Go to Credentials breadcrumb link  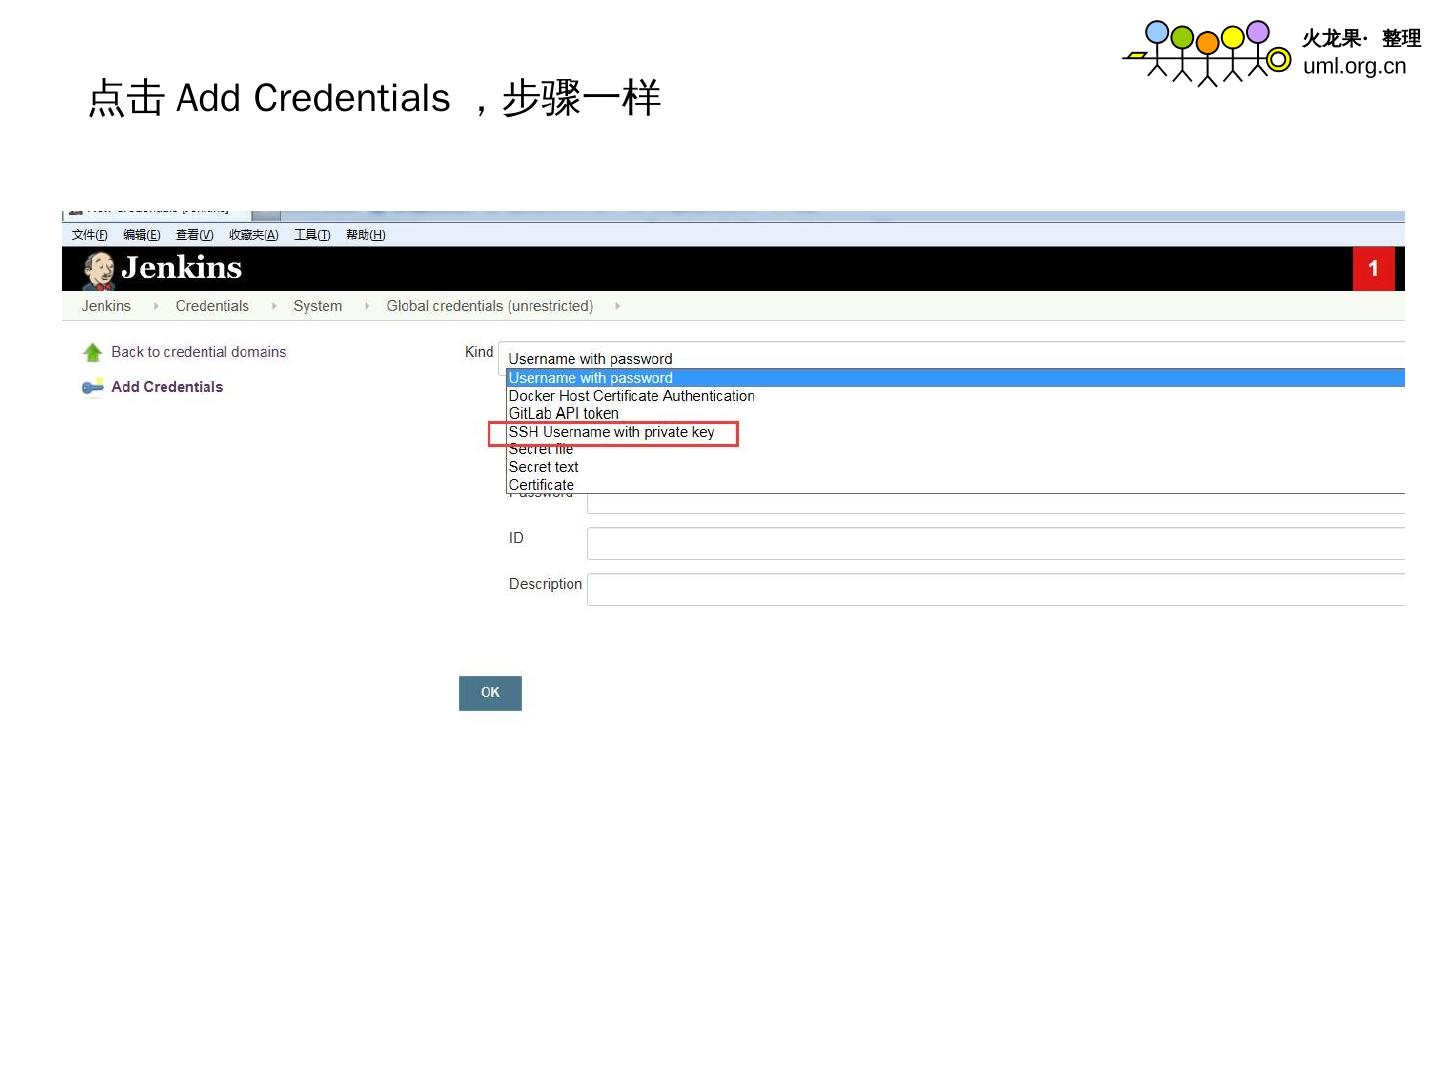[x=212, y=306]
